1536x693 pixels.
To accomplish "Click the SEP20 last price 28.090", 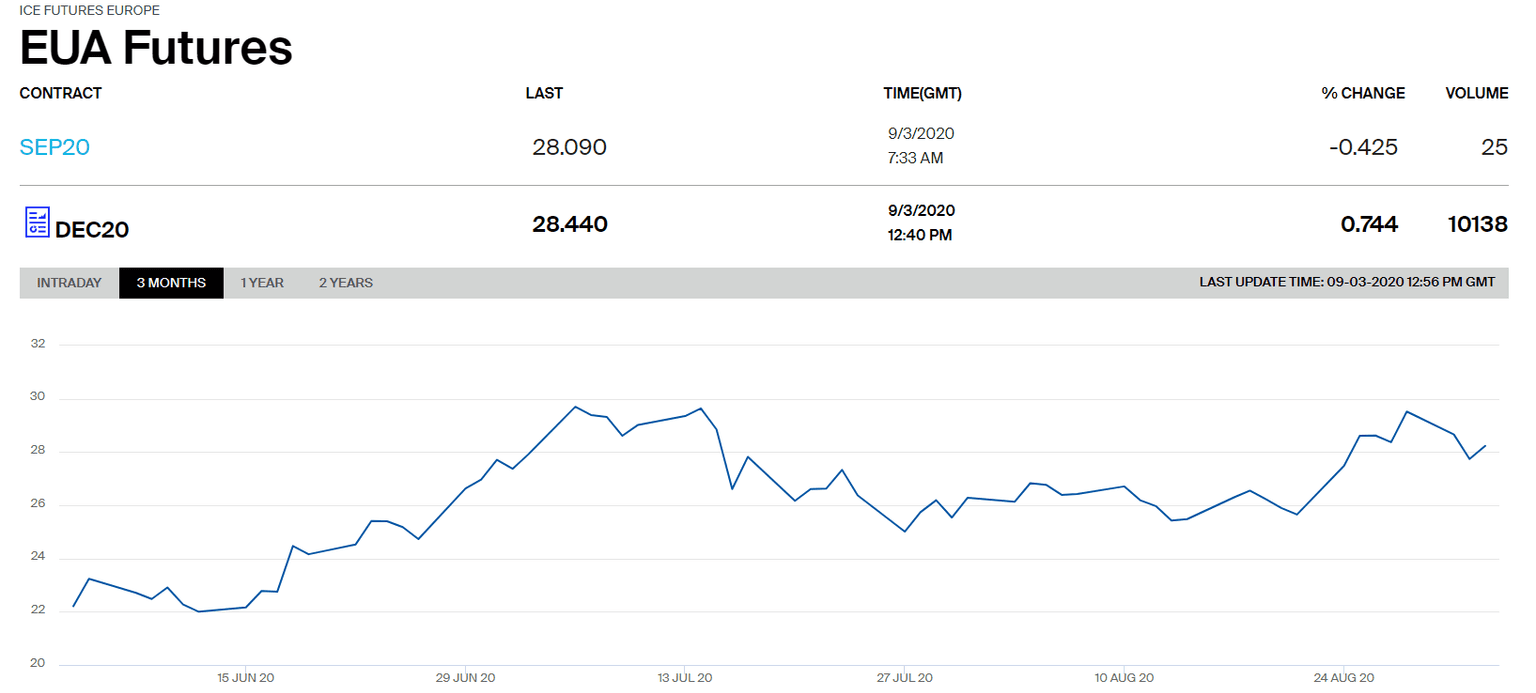I will tap(569, 148).
